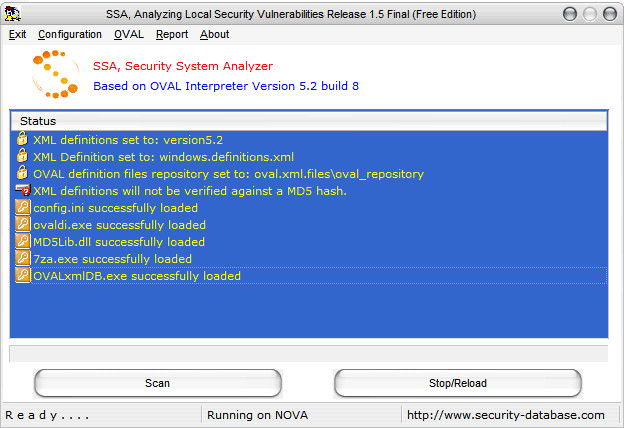
Task: Click the key icon next to OVALxmlDB.exe
Action: (23, 276)
